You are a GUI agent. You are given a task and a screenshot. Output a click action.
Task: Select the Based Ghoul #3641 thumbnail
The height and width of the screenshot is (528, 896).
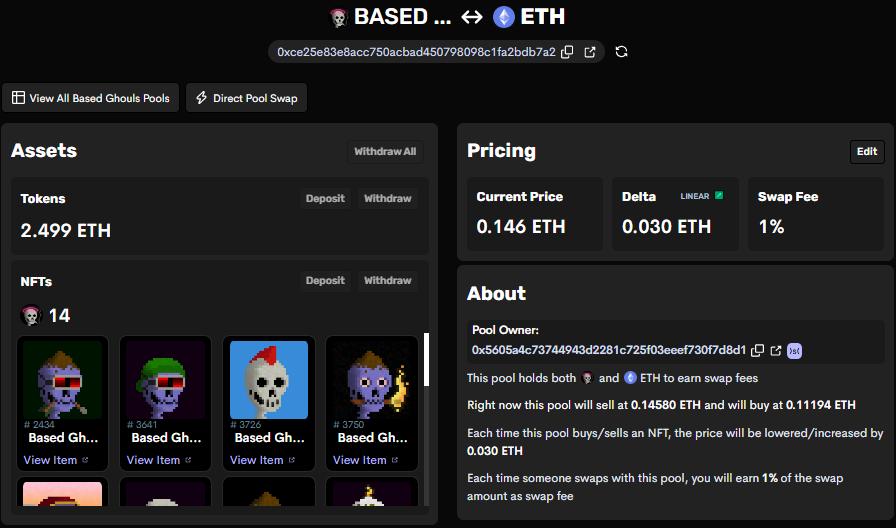pyautogui.click(x=165, y=380)
